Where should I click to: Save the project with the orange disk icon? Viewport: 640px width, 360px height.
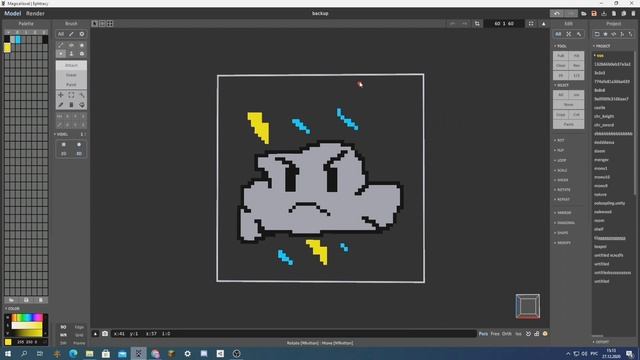[x=594, y=13]
